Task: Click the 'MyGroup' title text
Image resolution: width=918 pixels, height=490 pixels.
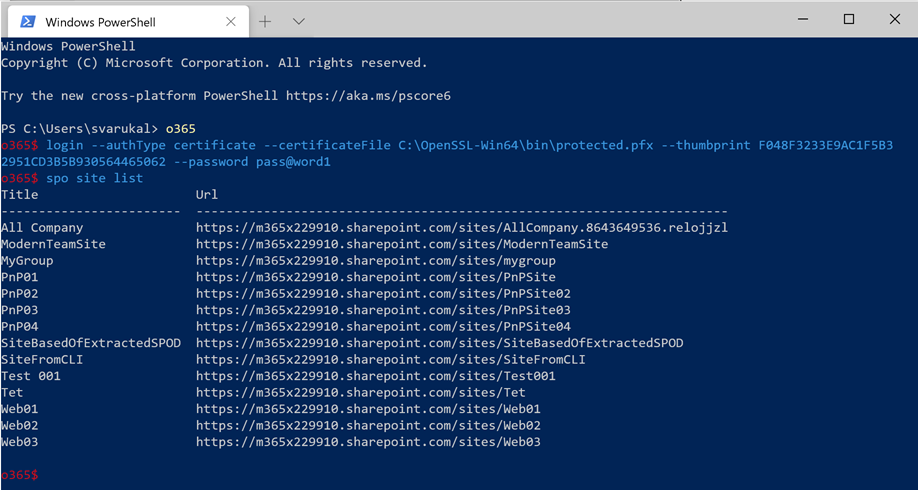Action: click(x=27, y=261)
